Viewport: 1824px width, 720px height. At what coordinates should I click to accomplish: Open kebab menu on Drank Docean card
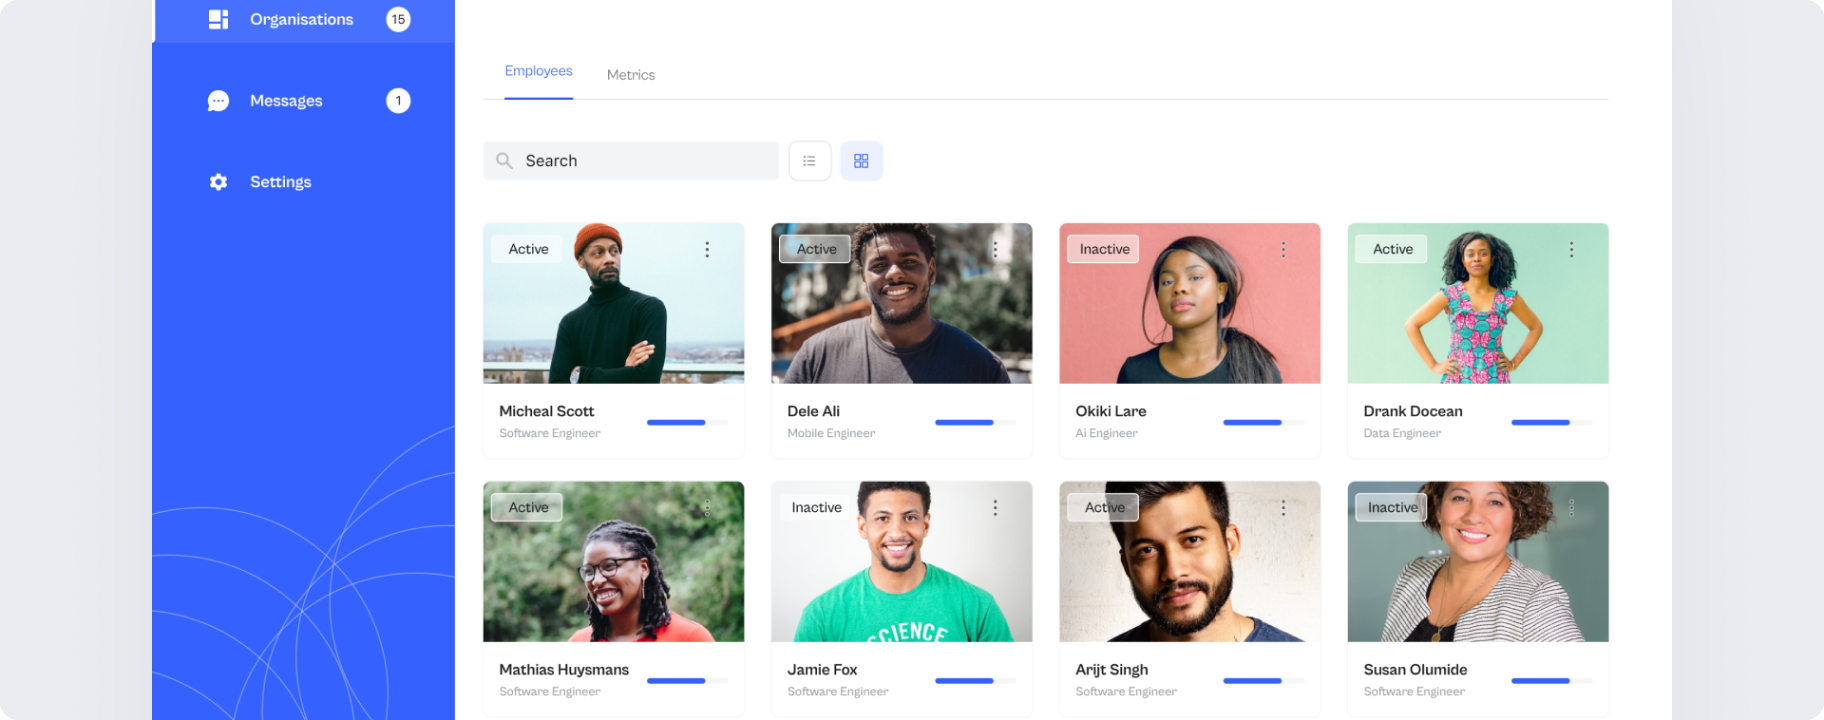[1571, 250]
